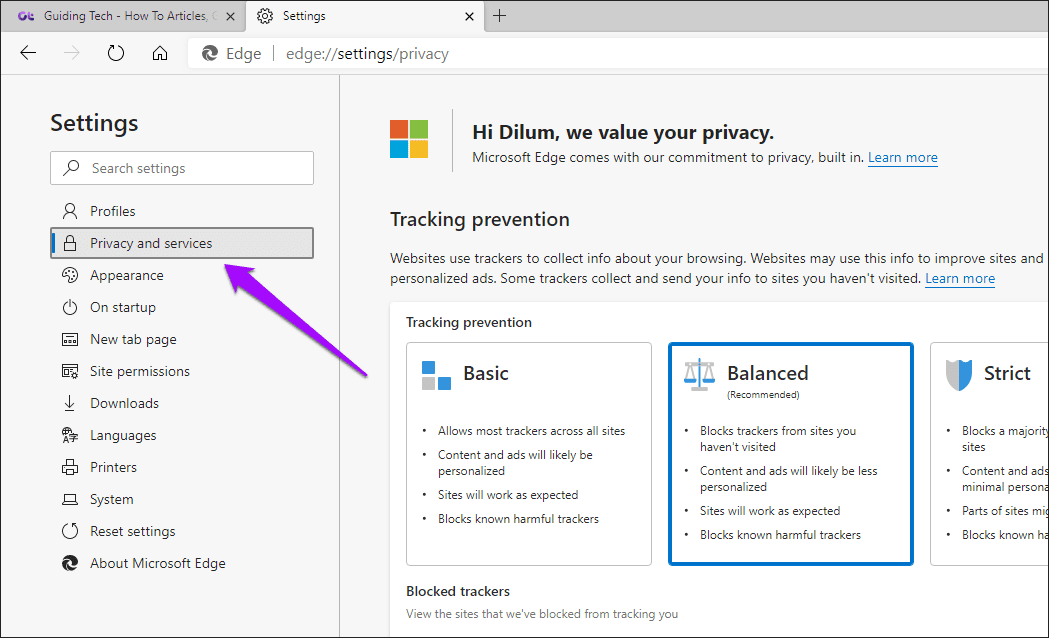
Task: Click the power icon next to On startup
Action: pos(70,307)
